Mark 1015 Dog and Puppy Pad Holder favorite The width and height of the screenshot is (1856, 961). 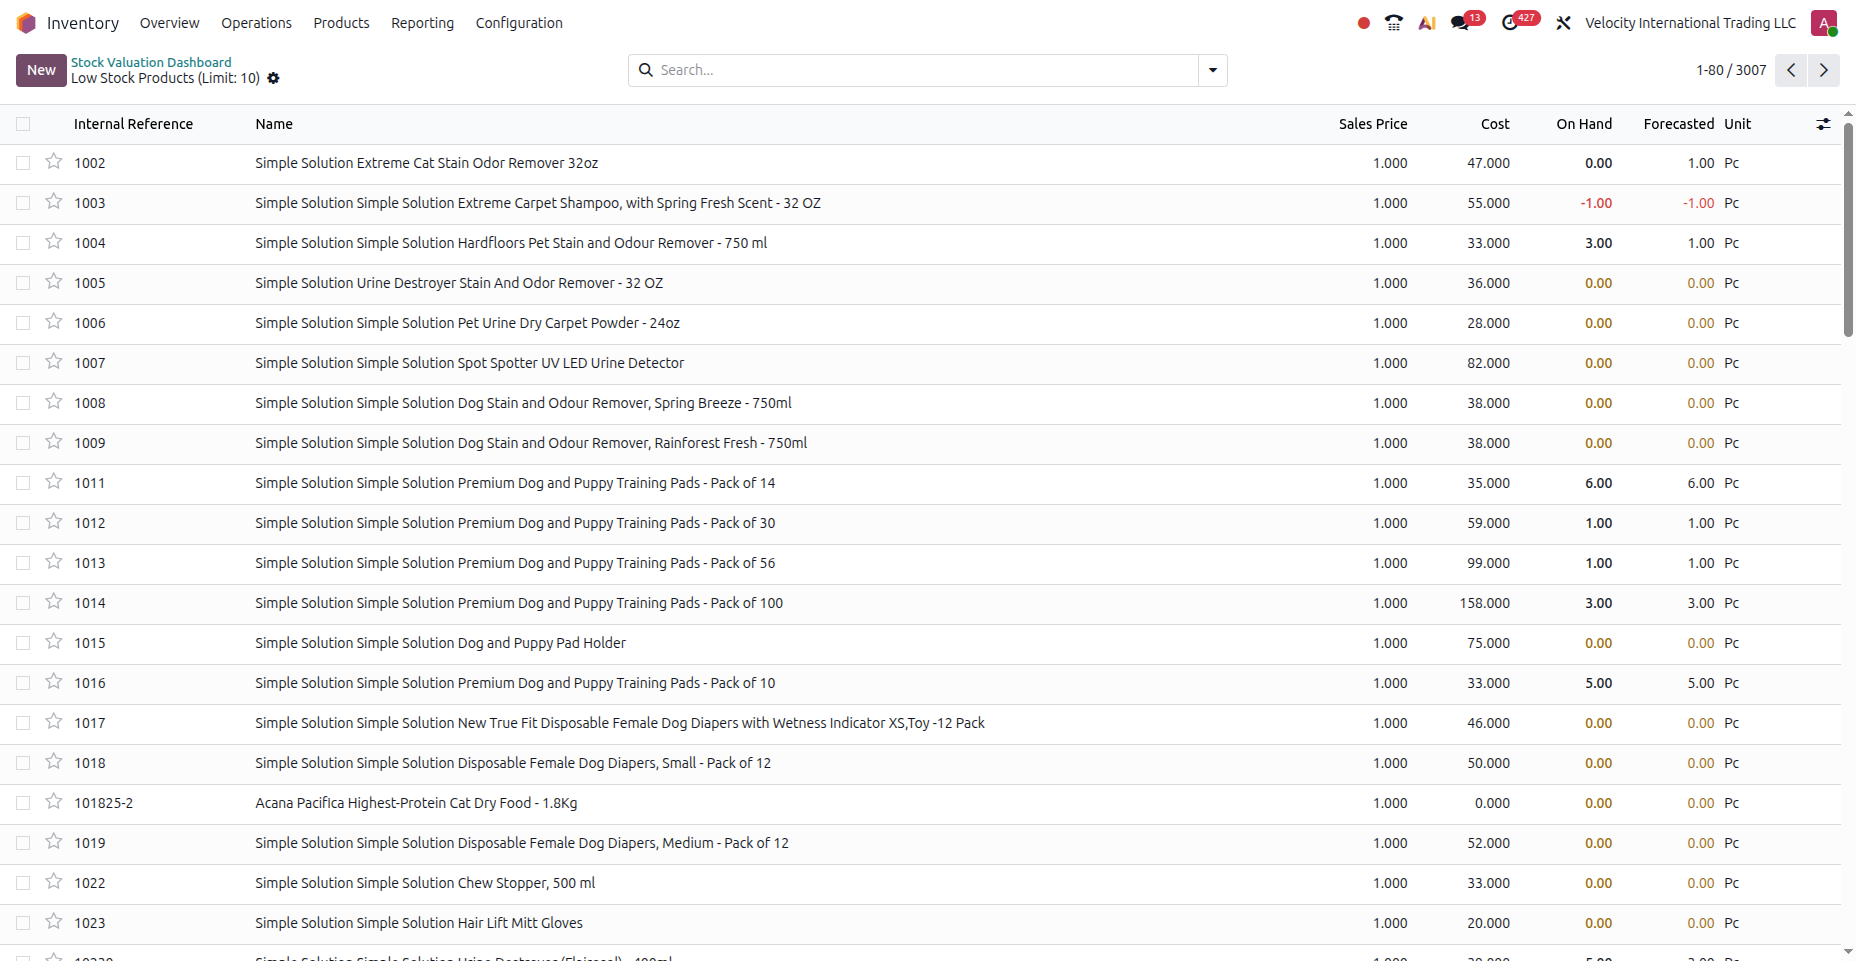(54, 642)
